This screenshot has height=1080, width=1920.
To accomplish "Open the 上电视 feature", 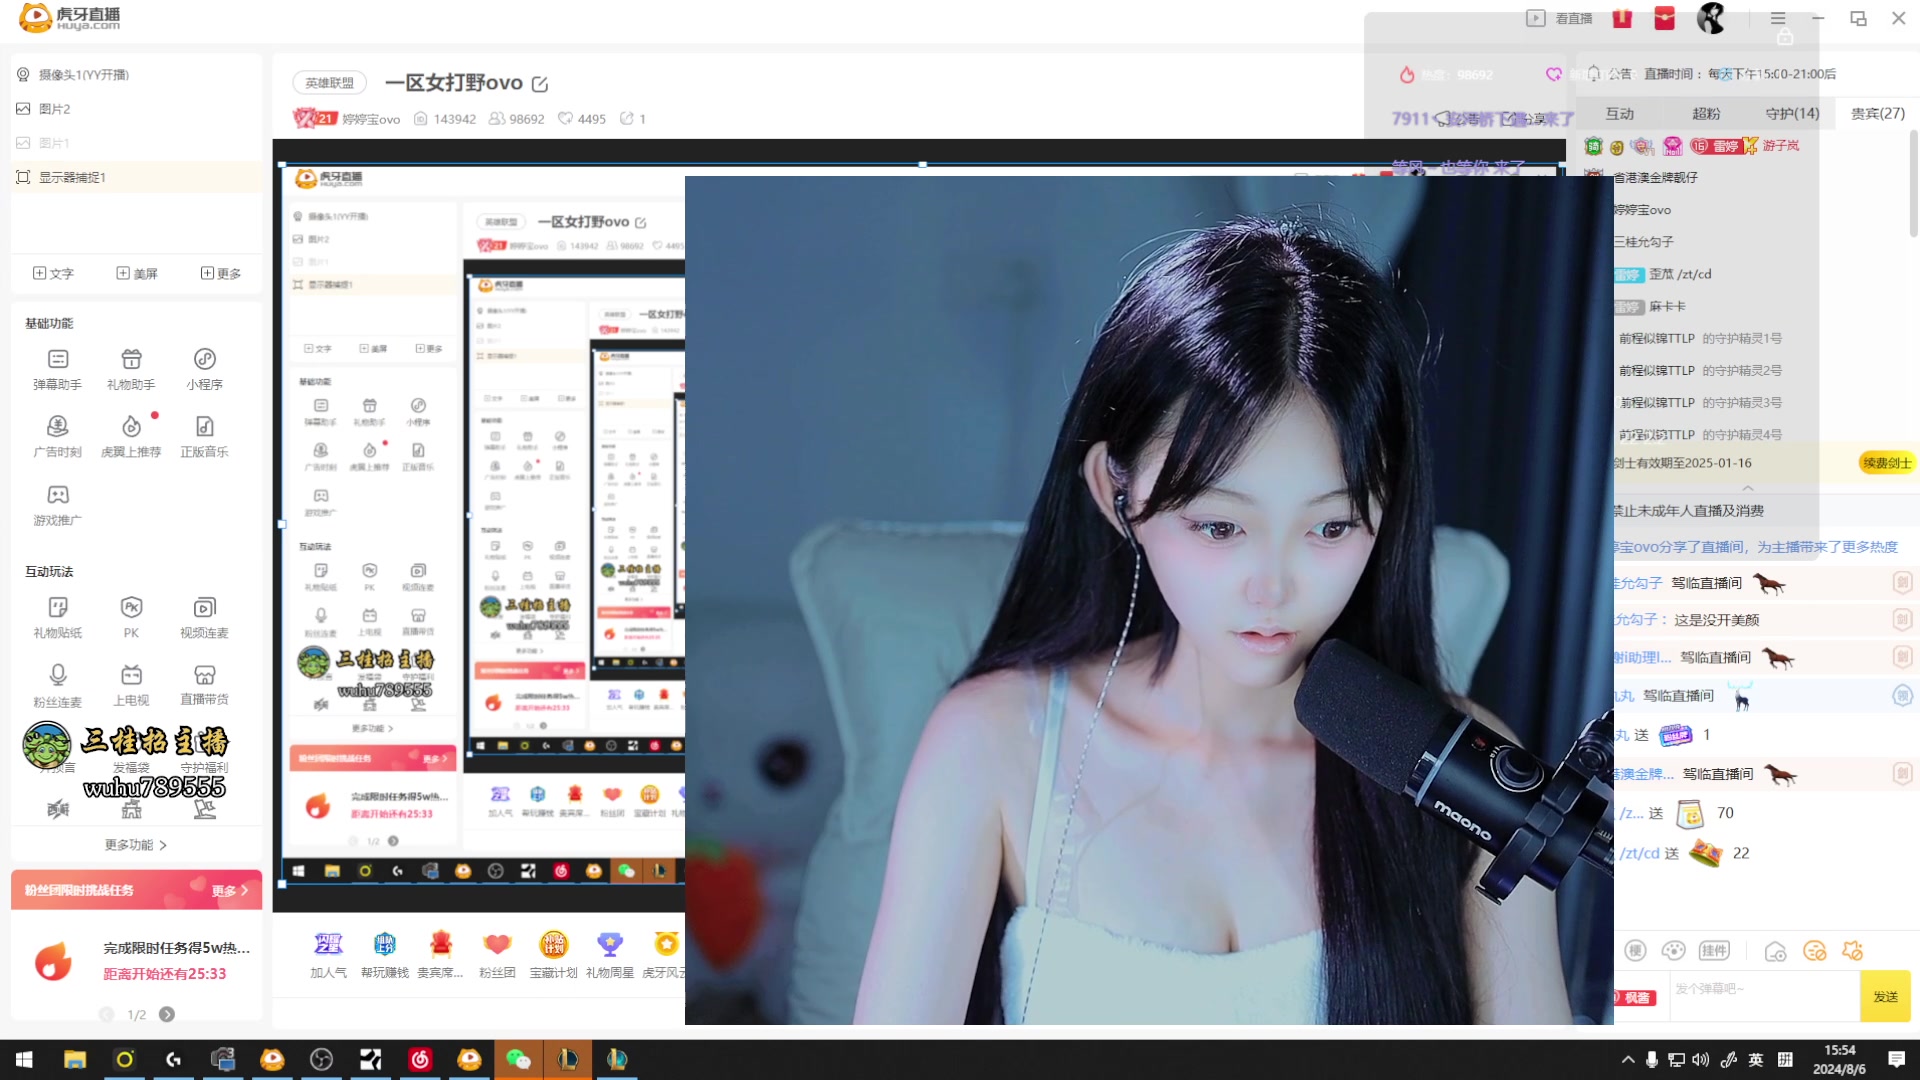I will [x=131, y=685].
